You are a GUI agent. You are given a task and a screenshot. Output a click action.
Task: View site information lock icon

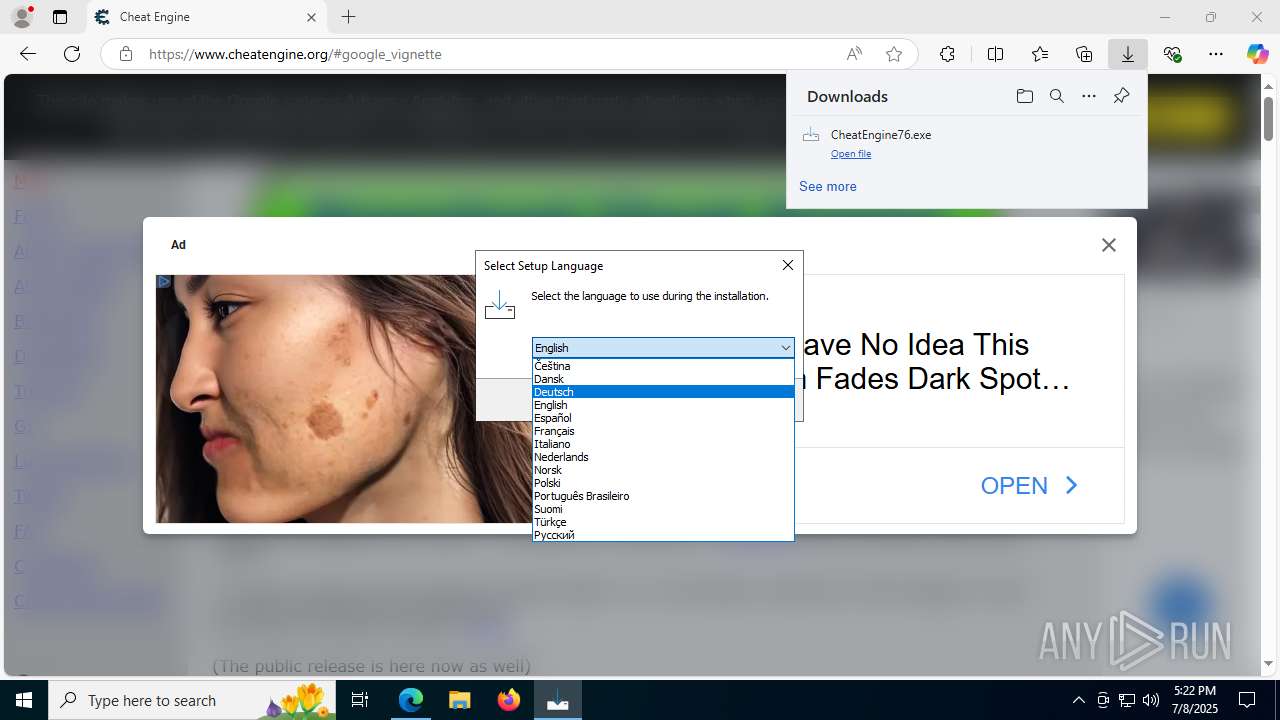click(x=126, y=54)
